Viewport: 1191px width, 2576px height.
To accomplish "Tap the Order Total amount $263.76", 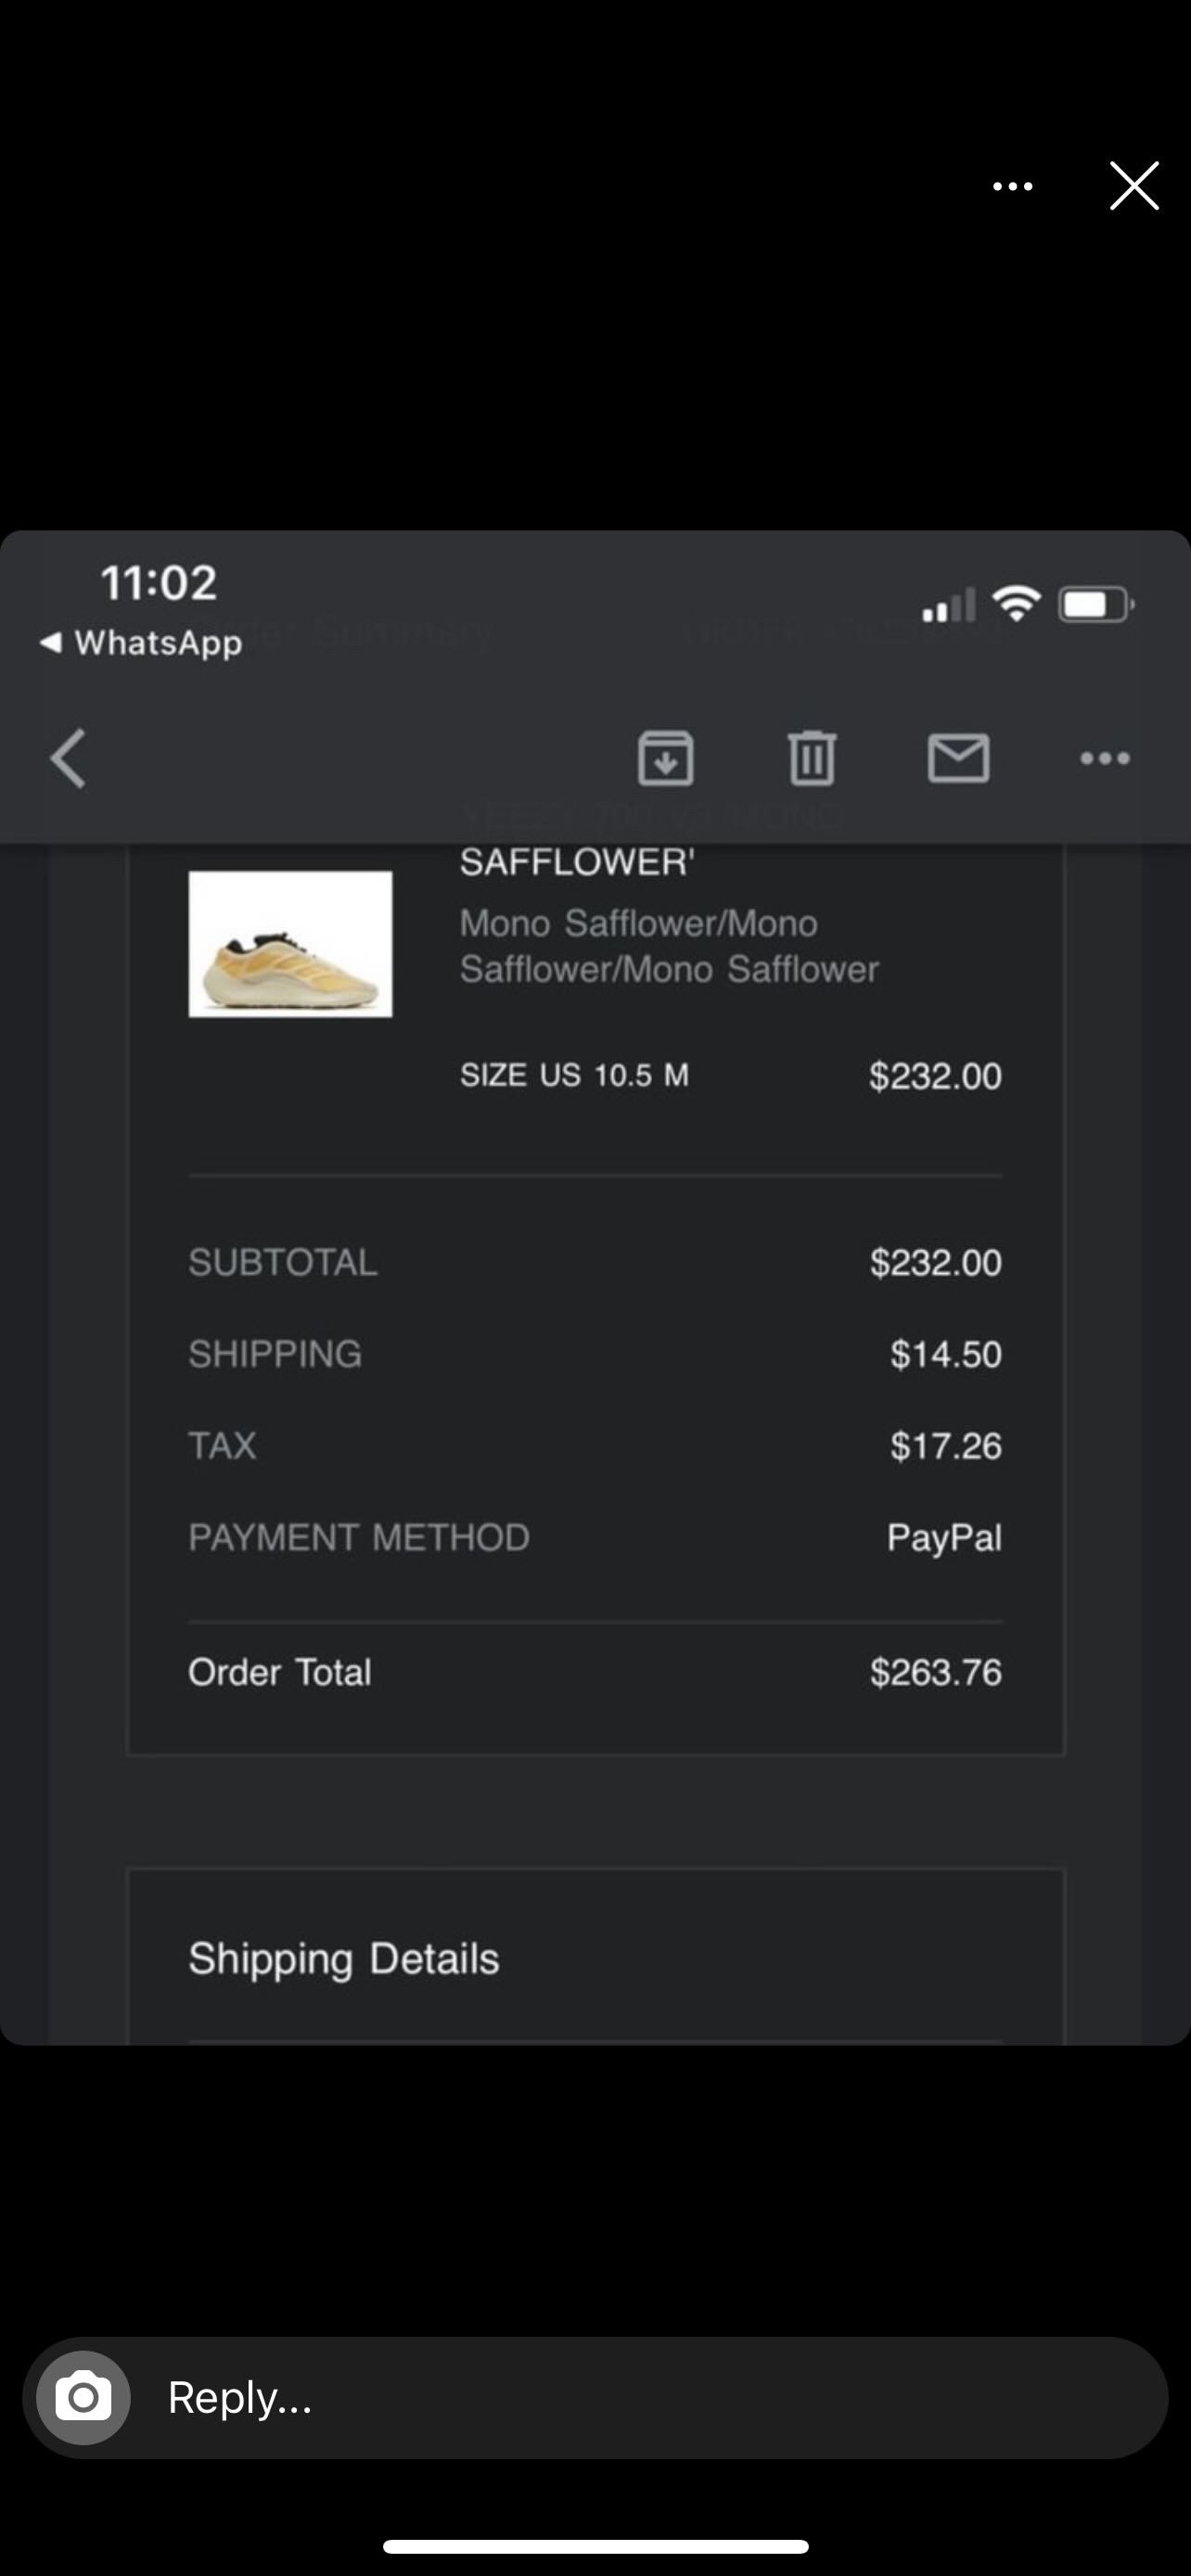I will click(x=935, y=1672).
